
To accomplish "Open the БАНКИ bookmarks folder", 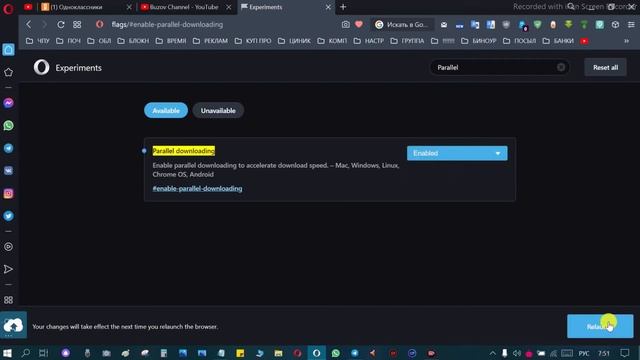I will [x=558, y=41].
